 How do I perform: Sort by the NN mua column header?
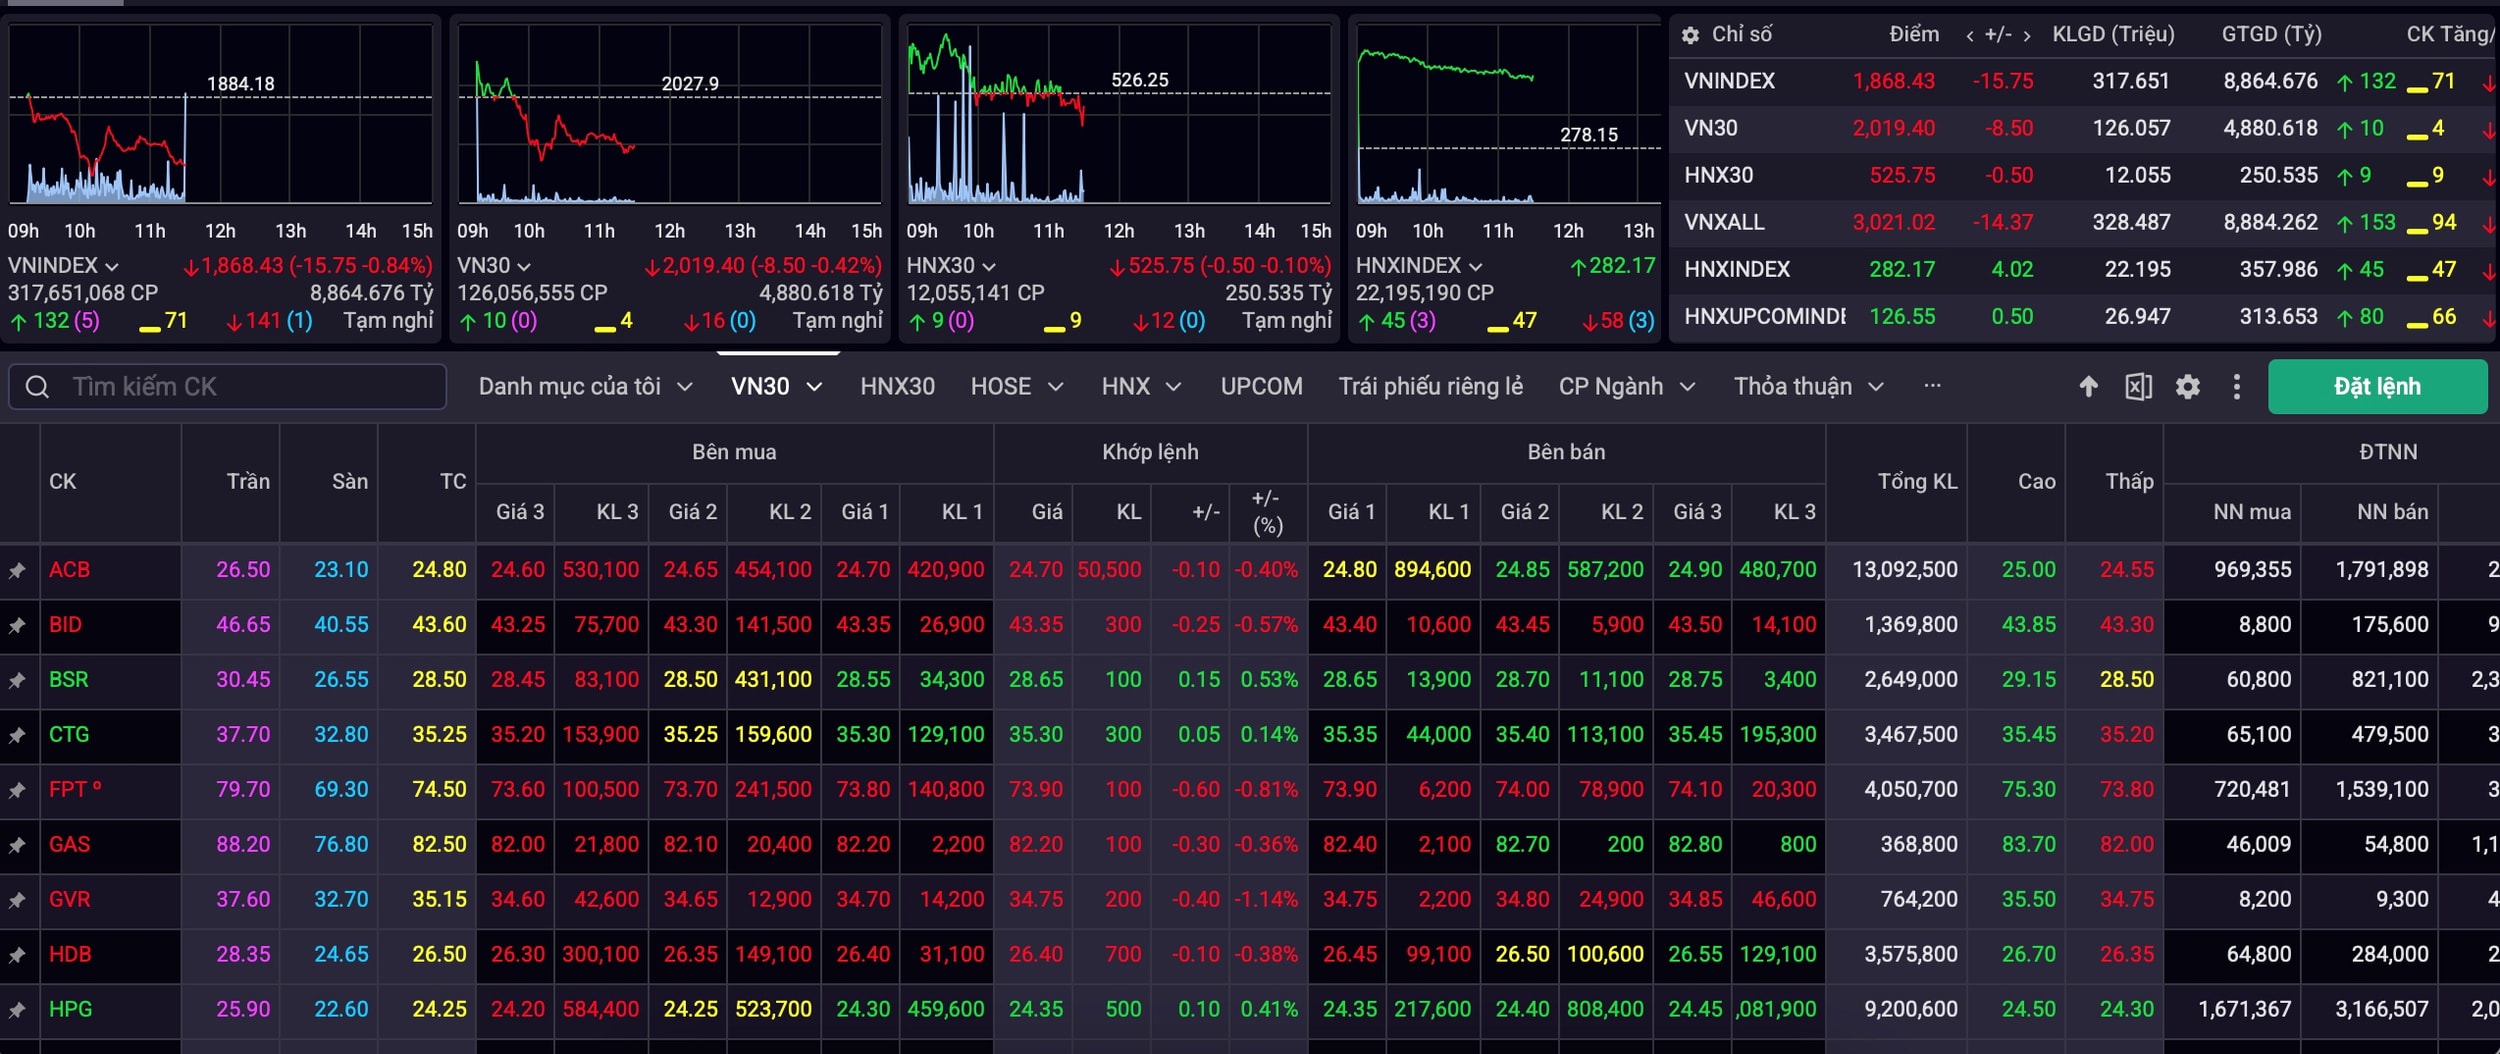point(2251,512)
